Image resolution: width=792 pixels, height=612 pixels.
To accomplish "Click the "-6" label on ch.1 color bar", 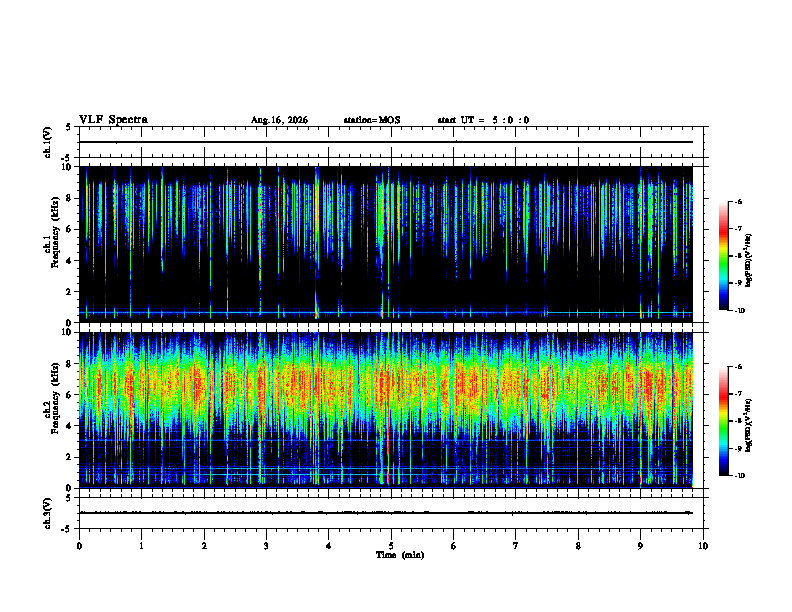I will pos(738,201).
